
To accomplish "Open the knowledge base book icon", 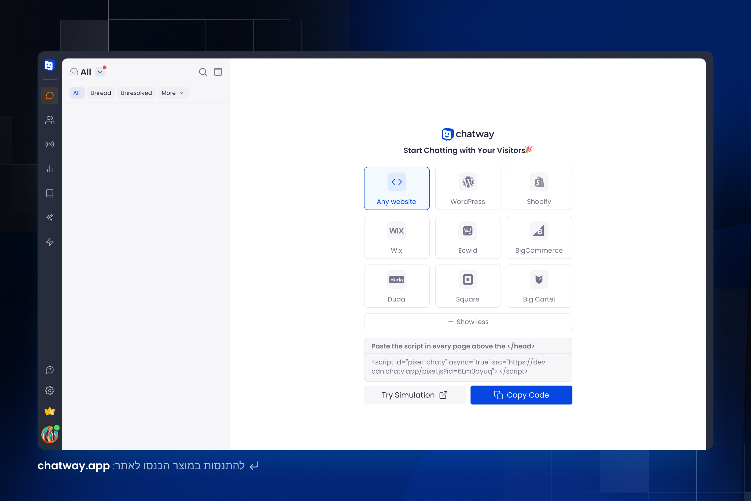I will (49, 193).
